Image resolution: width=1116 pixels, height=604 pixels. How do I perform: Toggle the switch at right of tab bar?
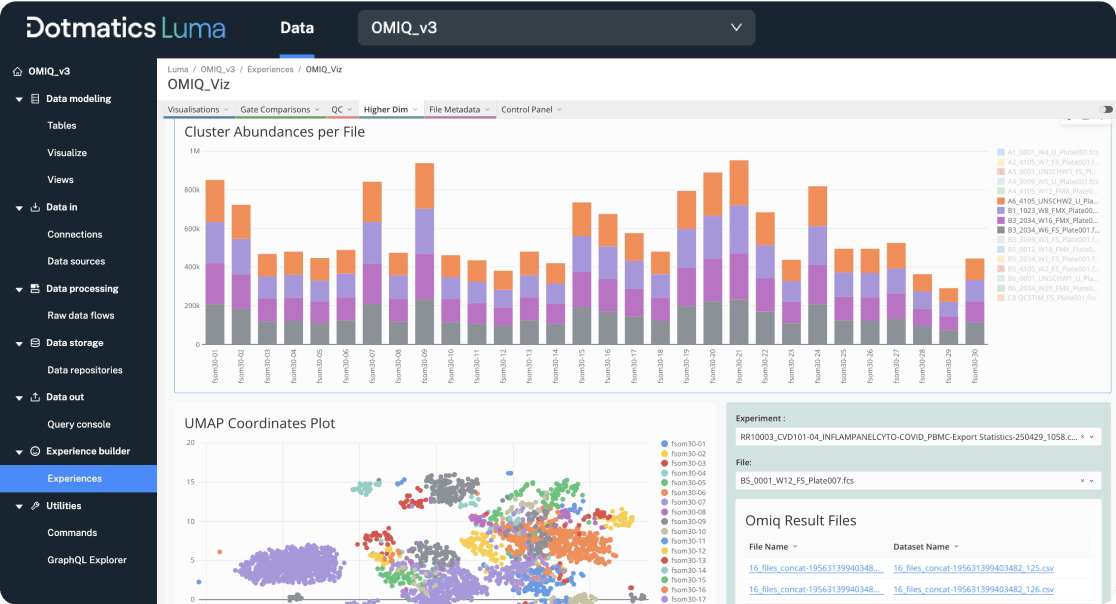1106,109
